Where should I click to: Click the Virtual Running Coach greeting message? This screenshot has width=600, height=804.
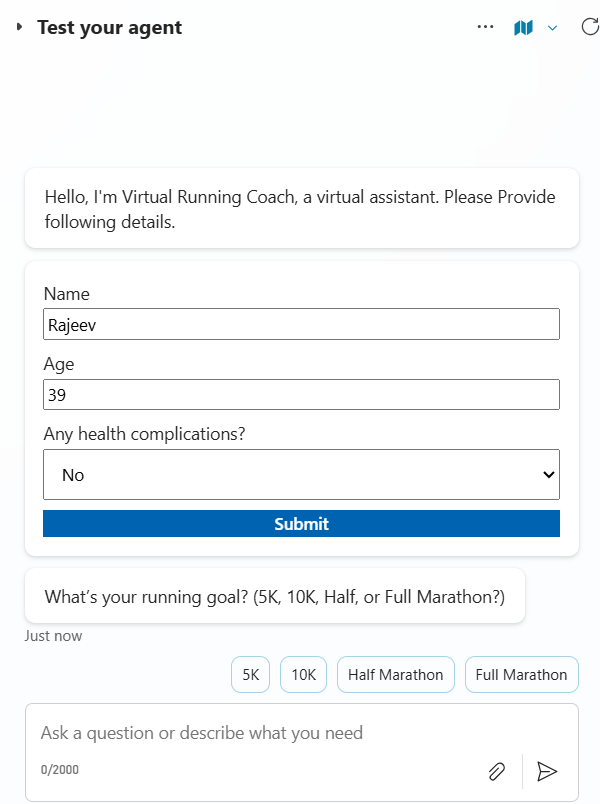coord(301,208)
